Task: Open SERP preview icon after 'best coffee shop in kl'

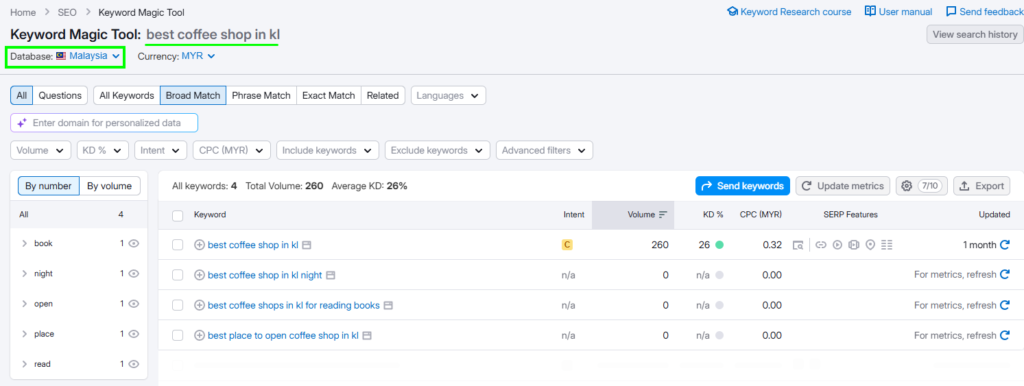Action: click(x=306, y=245)
